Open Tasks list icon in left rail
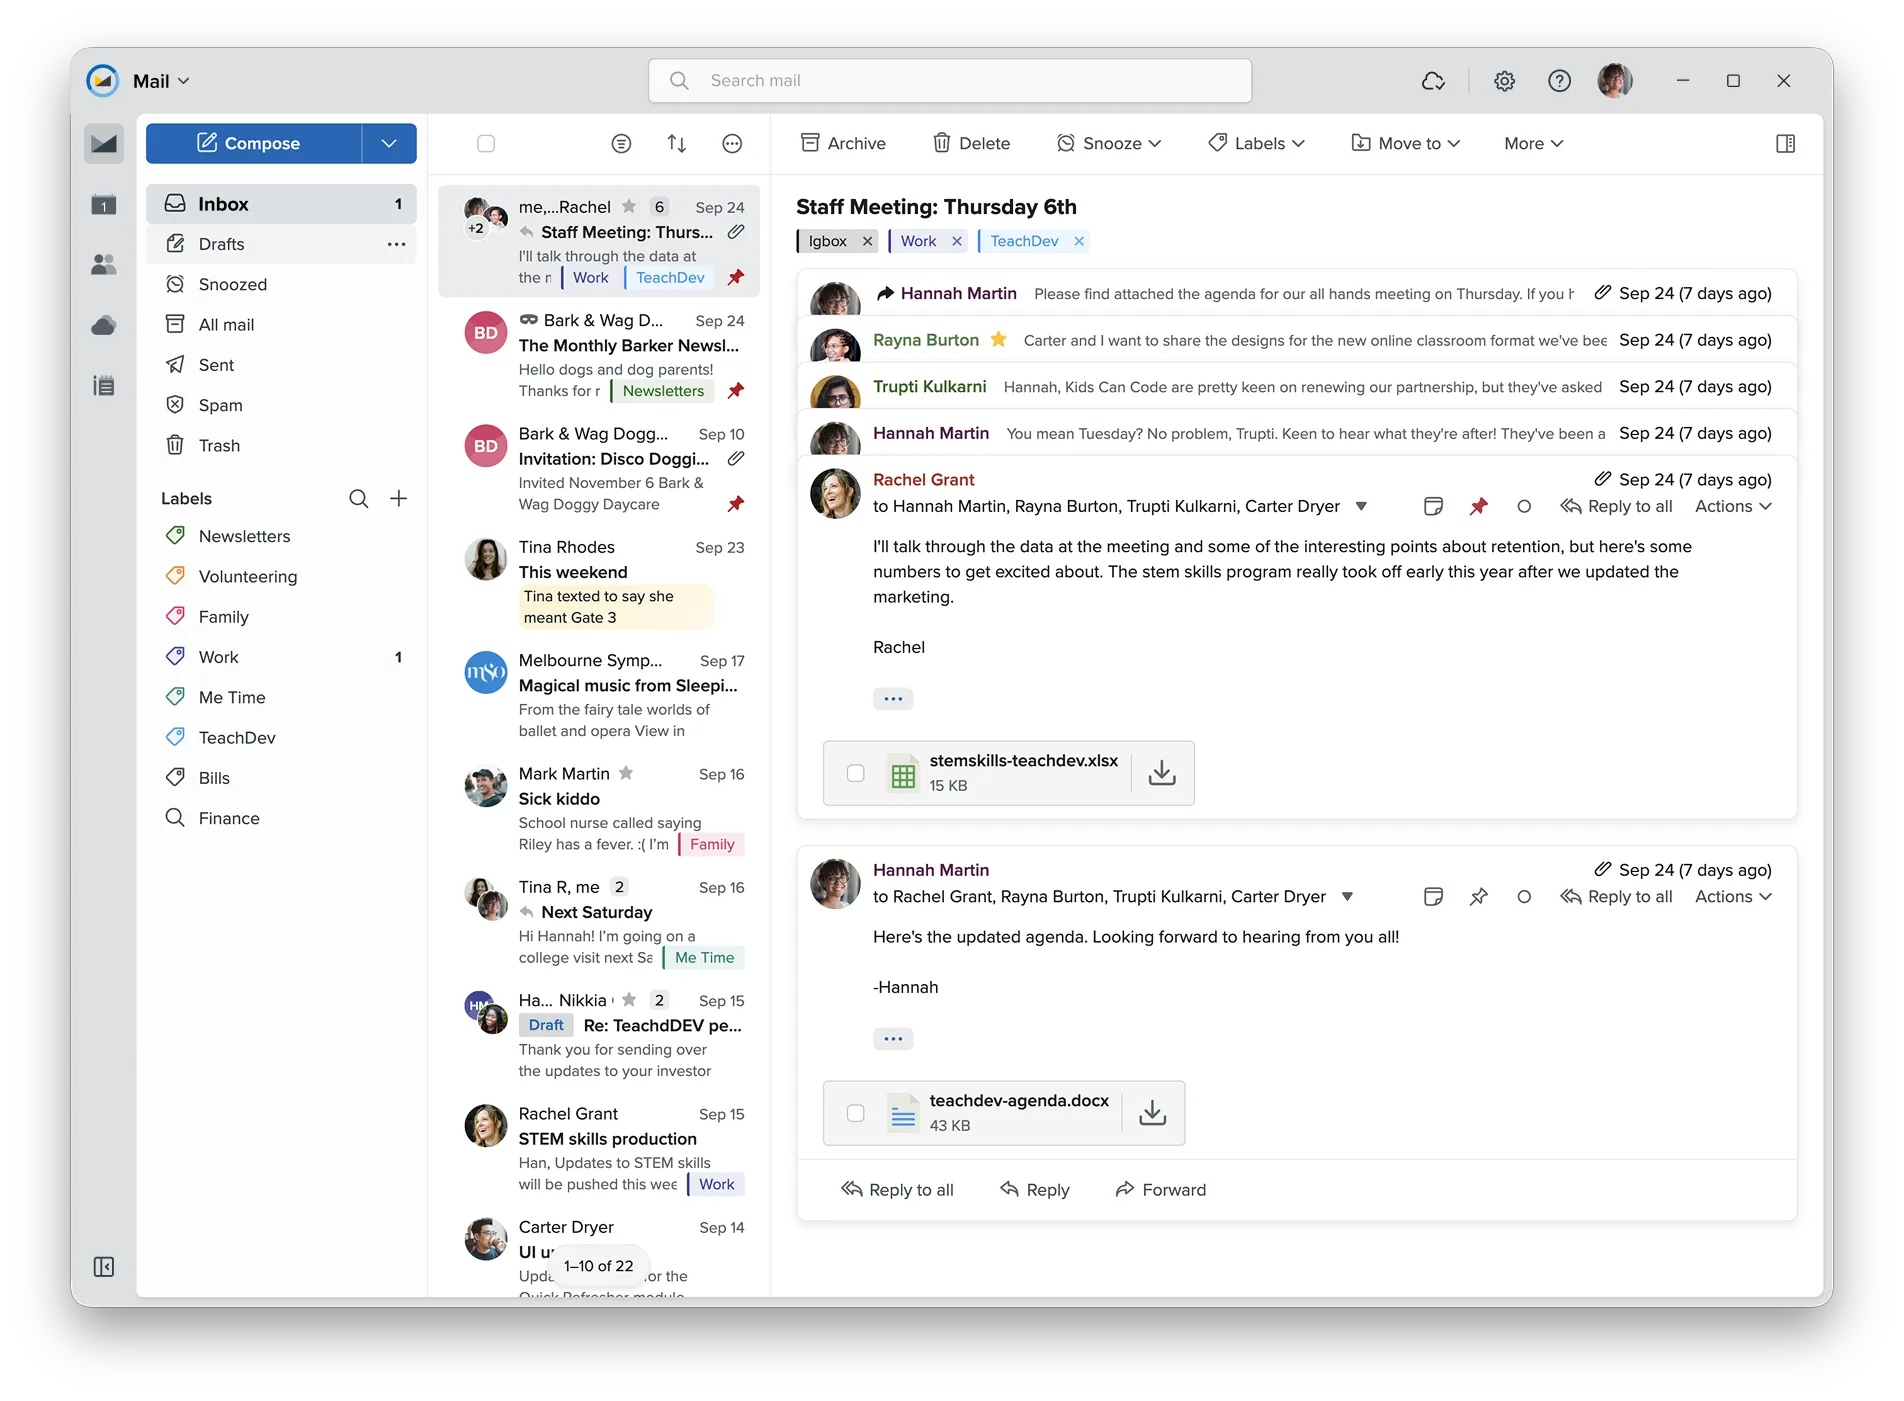Image resolution: width=1904 pixels, height=1401 pixels. (104, 386)
